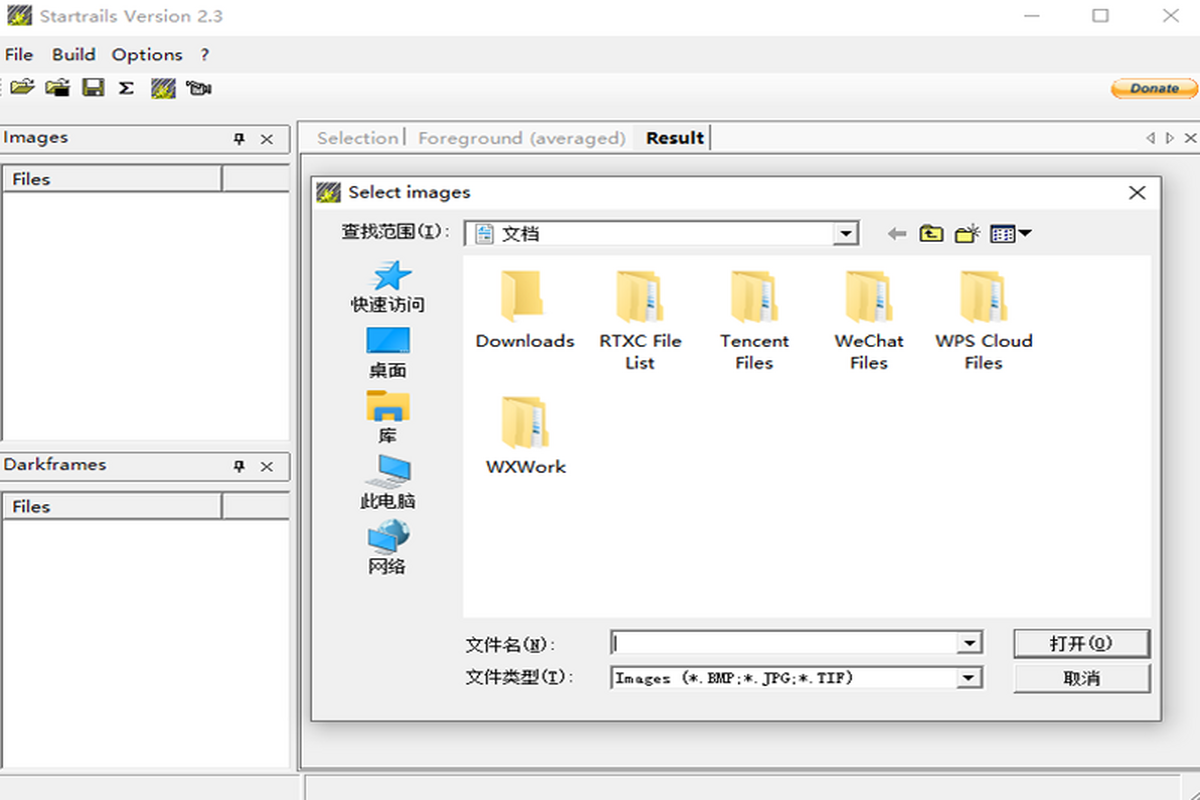The image size is (1200, 800).
Task: Select the Downloads folder
Action: [x=525, y=310]
